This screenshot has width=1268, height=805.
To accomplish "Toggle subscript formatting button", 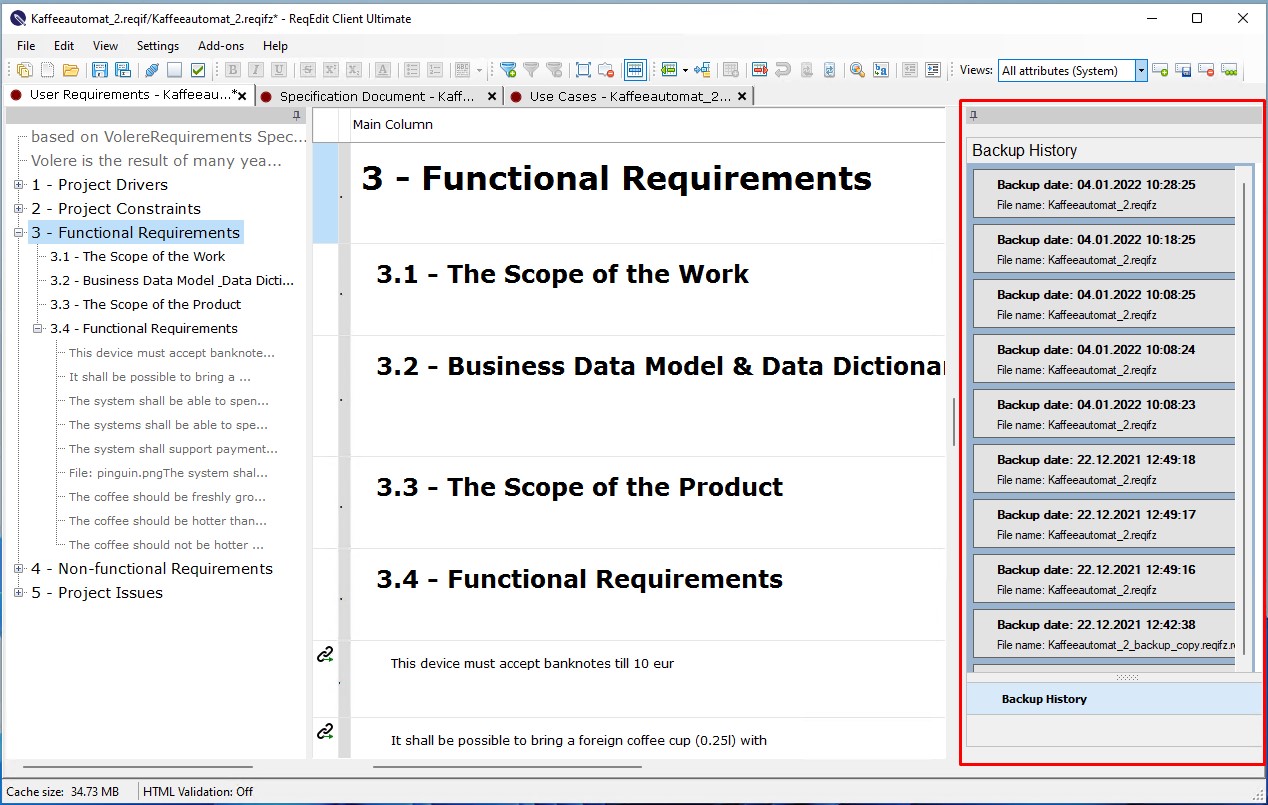I will pos(354,70).
